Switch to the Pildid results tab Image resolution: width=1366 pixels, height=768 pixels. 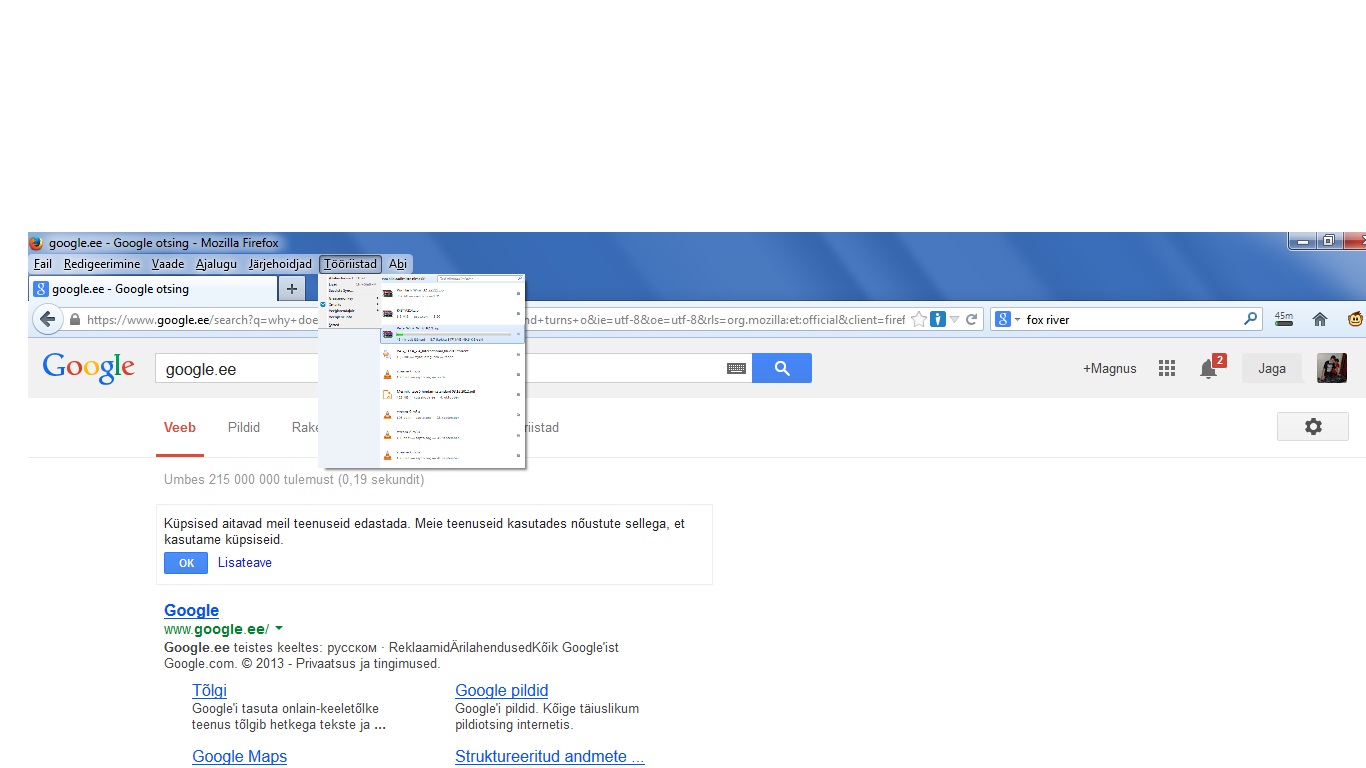[244, 428]
